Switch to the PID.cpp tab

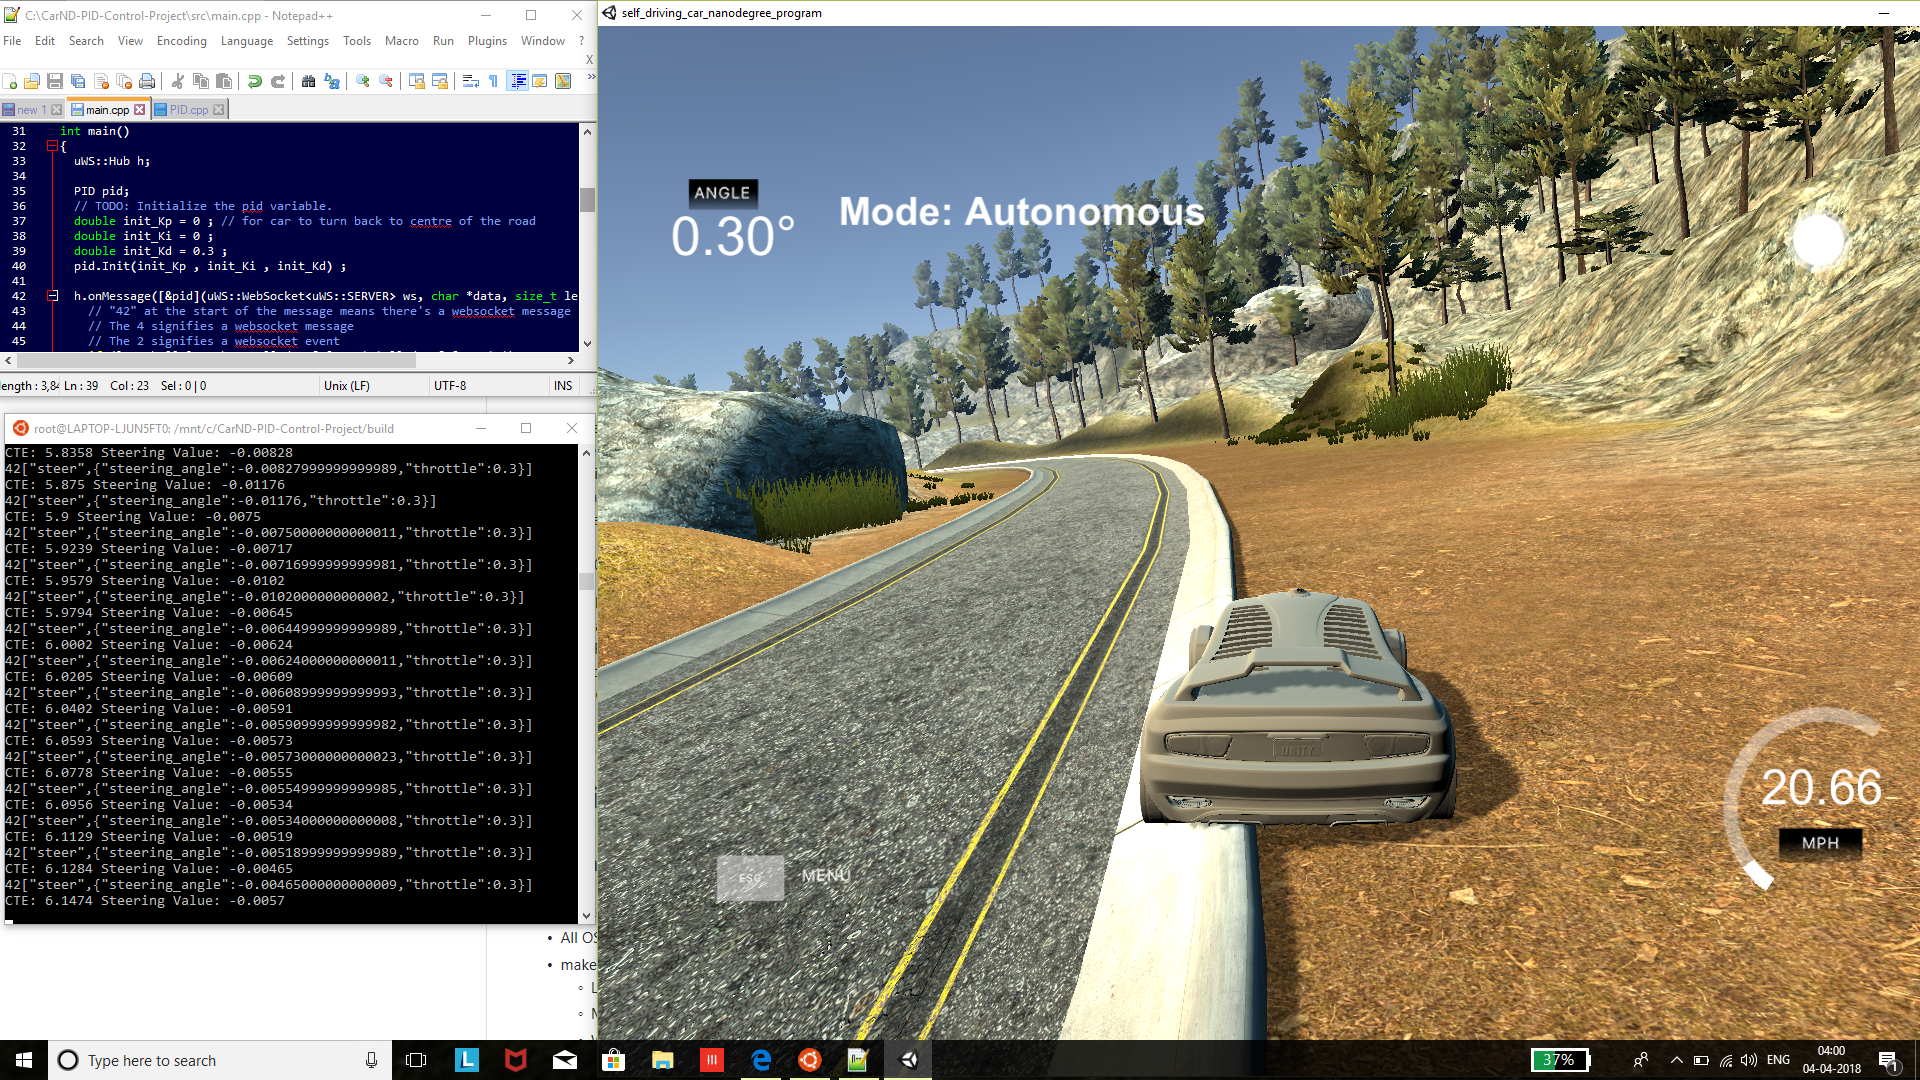(x=188, y=110)
